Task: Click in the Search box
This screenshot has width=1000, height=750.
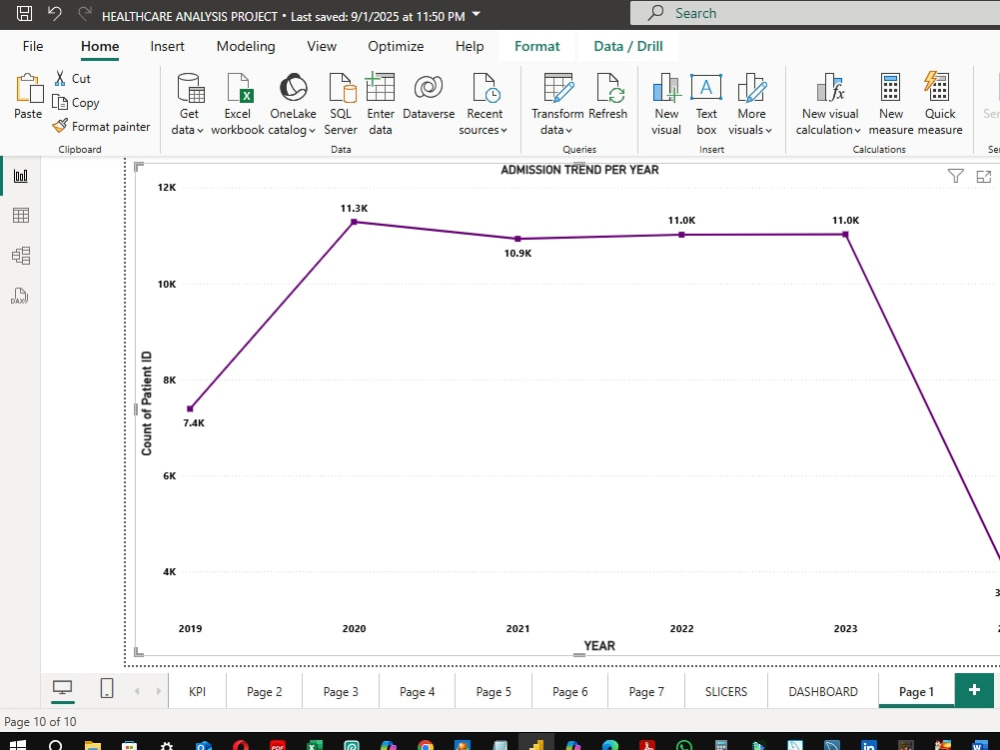Action: (x=815, y=13)
